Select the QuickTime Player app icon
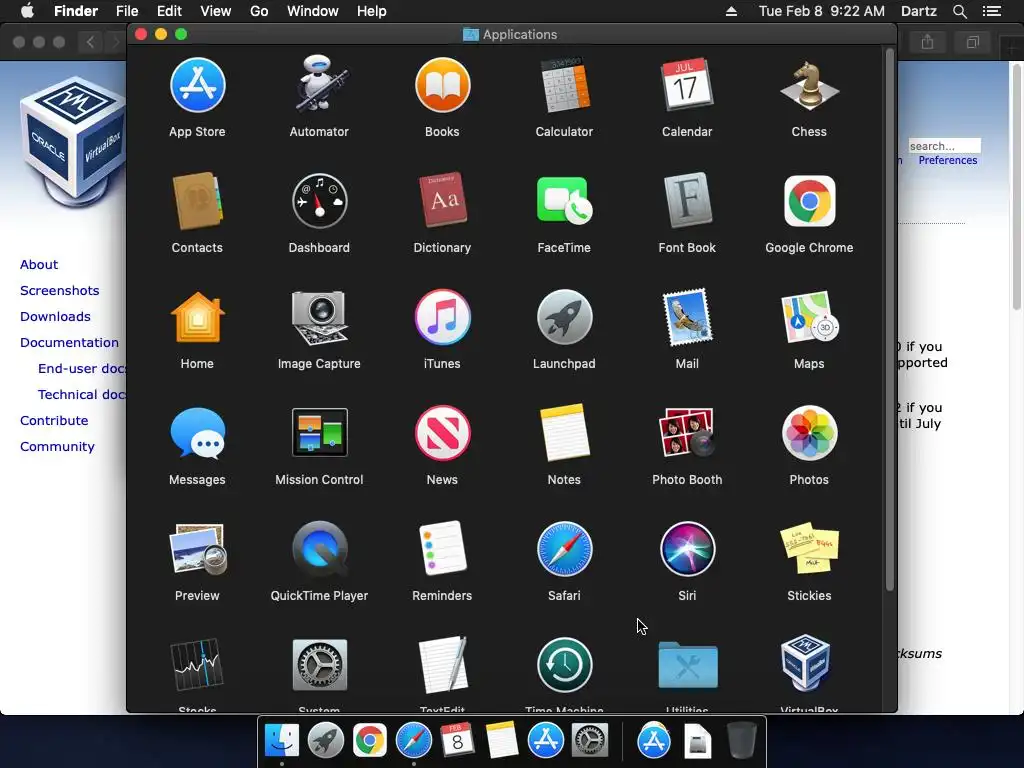1024x768 pixels. 319,549
